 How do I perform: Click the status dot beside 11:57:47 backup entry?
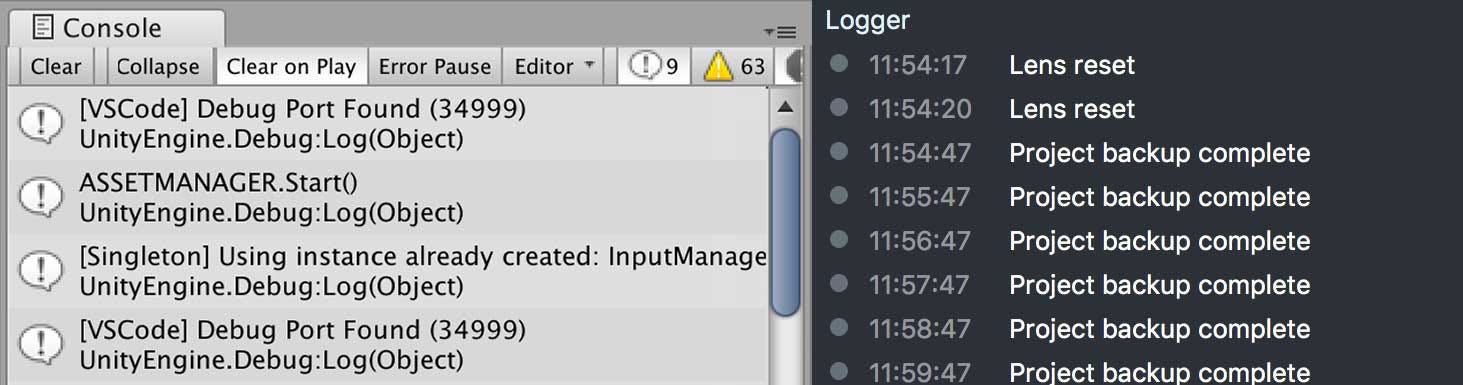tap(839, 283)
